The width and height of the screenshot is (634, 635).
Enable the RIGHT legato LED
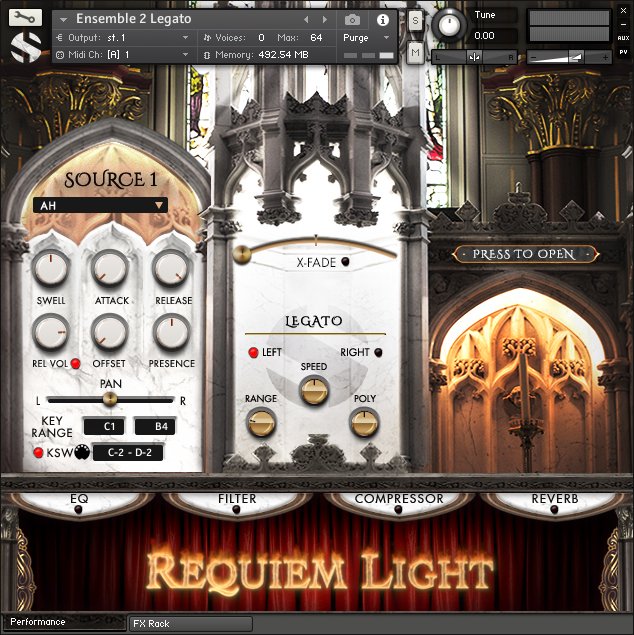(378, 352)
